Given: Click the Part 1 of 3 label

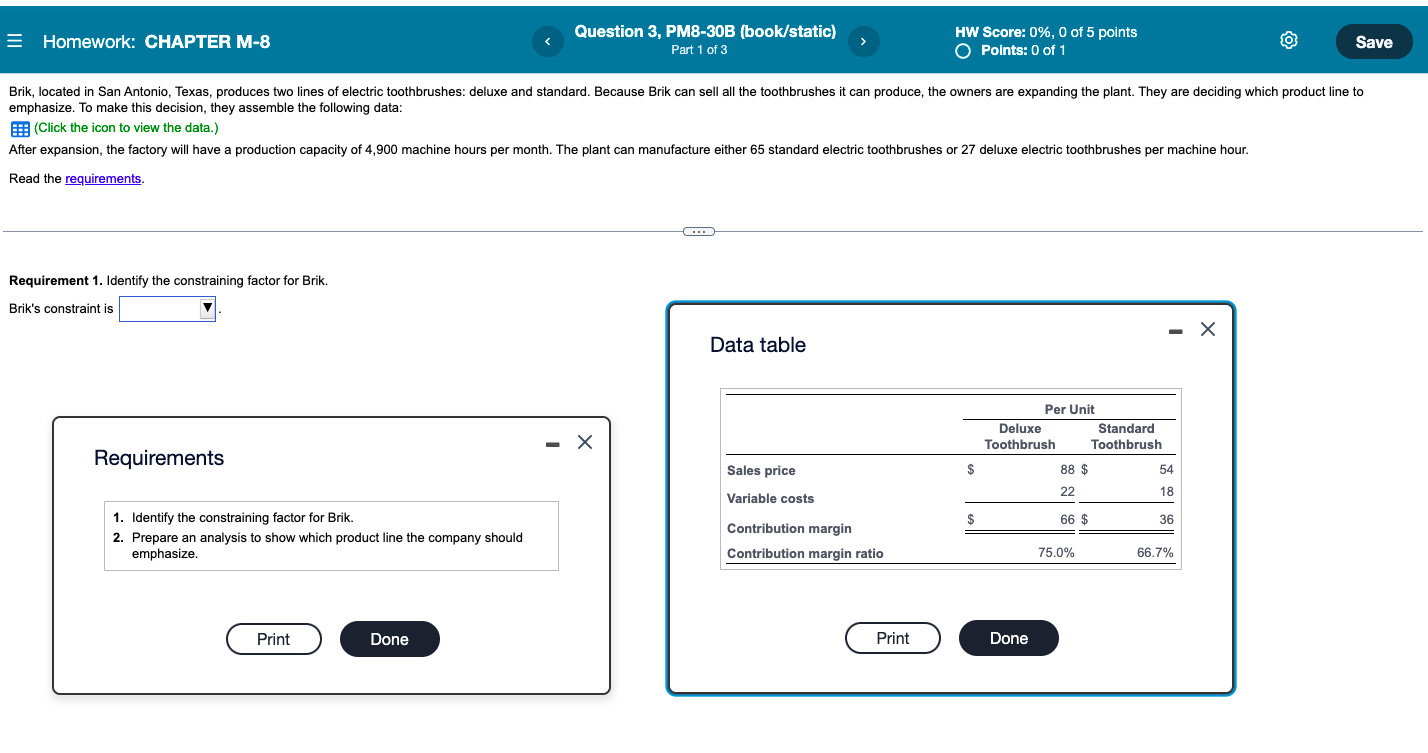Looking at the screenshot, I should pos(699,50).
